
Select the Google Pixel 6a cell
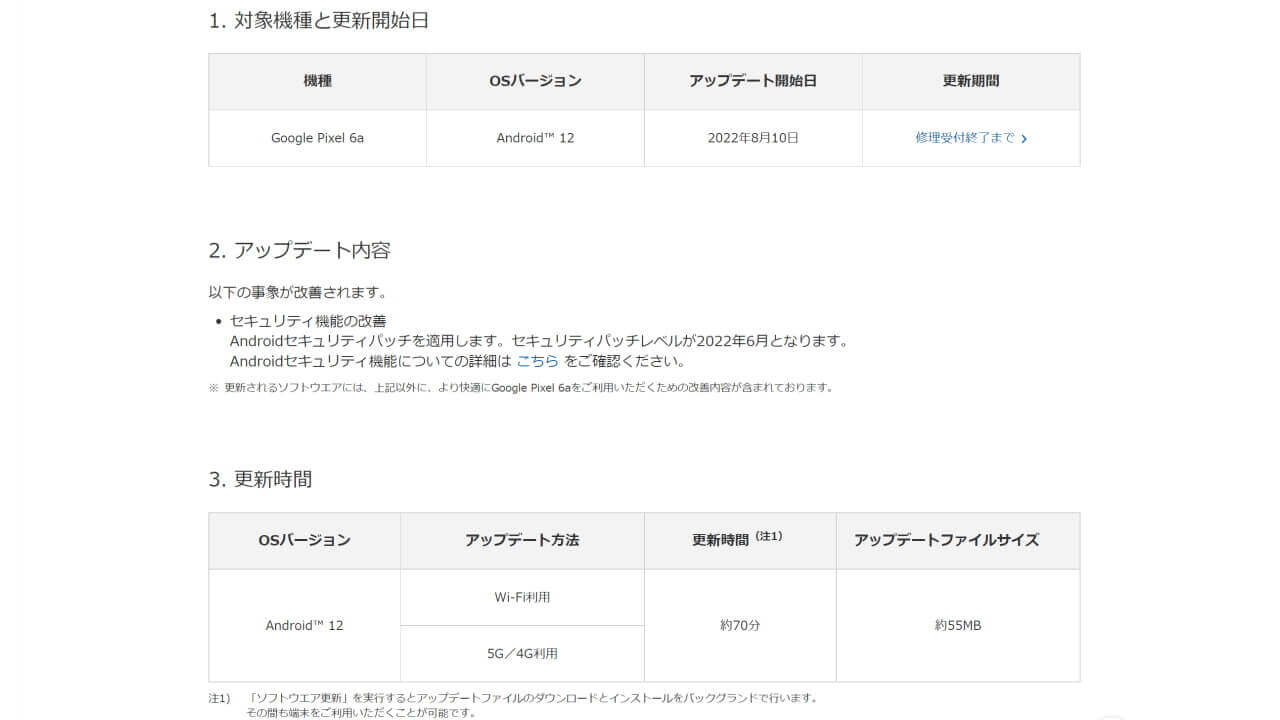[317, 138]
